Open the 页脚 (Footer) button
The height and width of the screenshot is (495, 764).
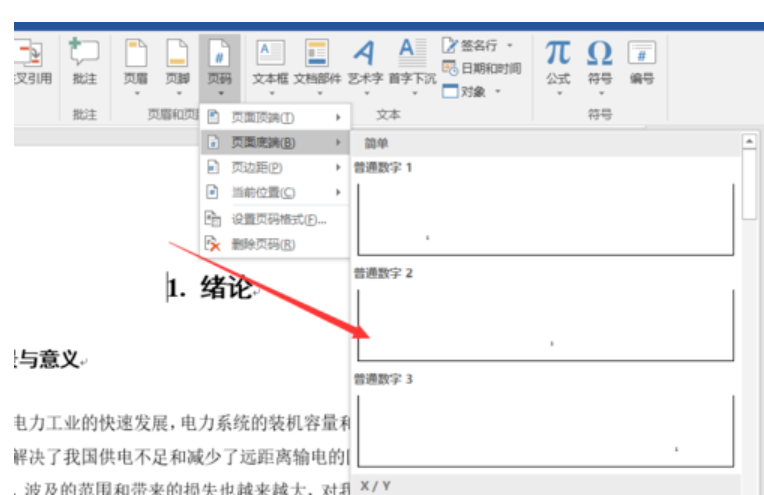click(177, 62)
